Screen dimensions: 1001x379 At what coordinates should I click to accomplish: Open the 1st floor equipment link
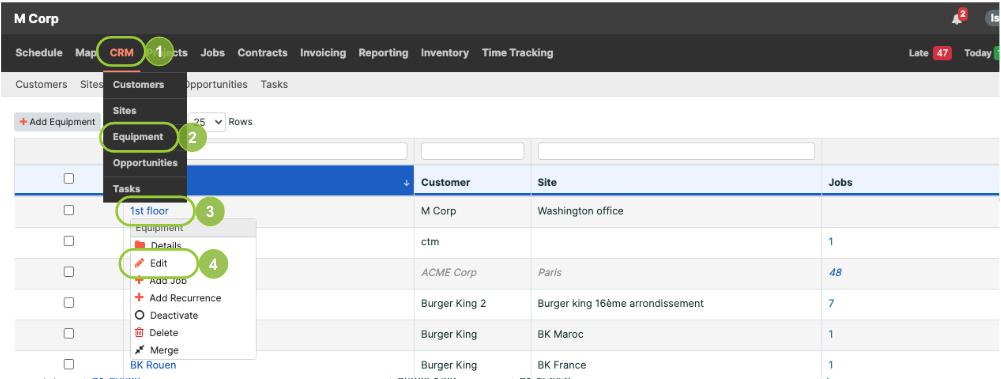tap(149, 211)
